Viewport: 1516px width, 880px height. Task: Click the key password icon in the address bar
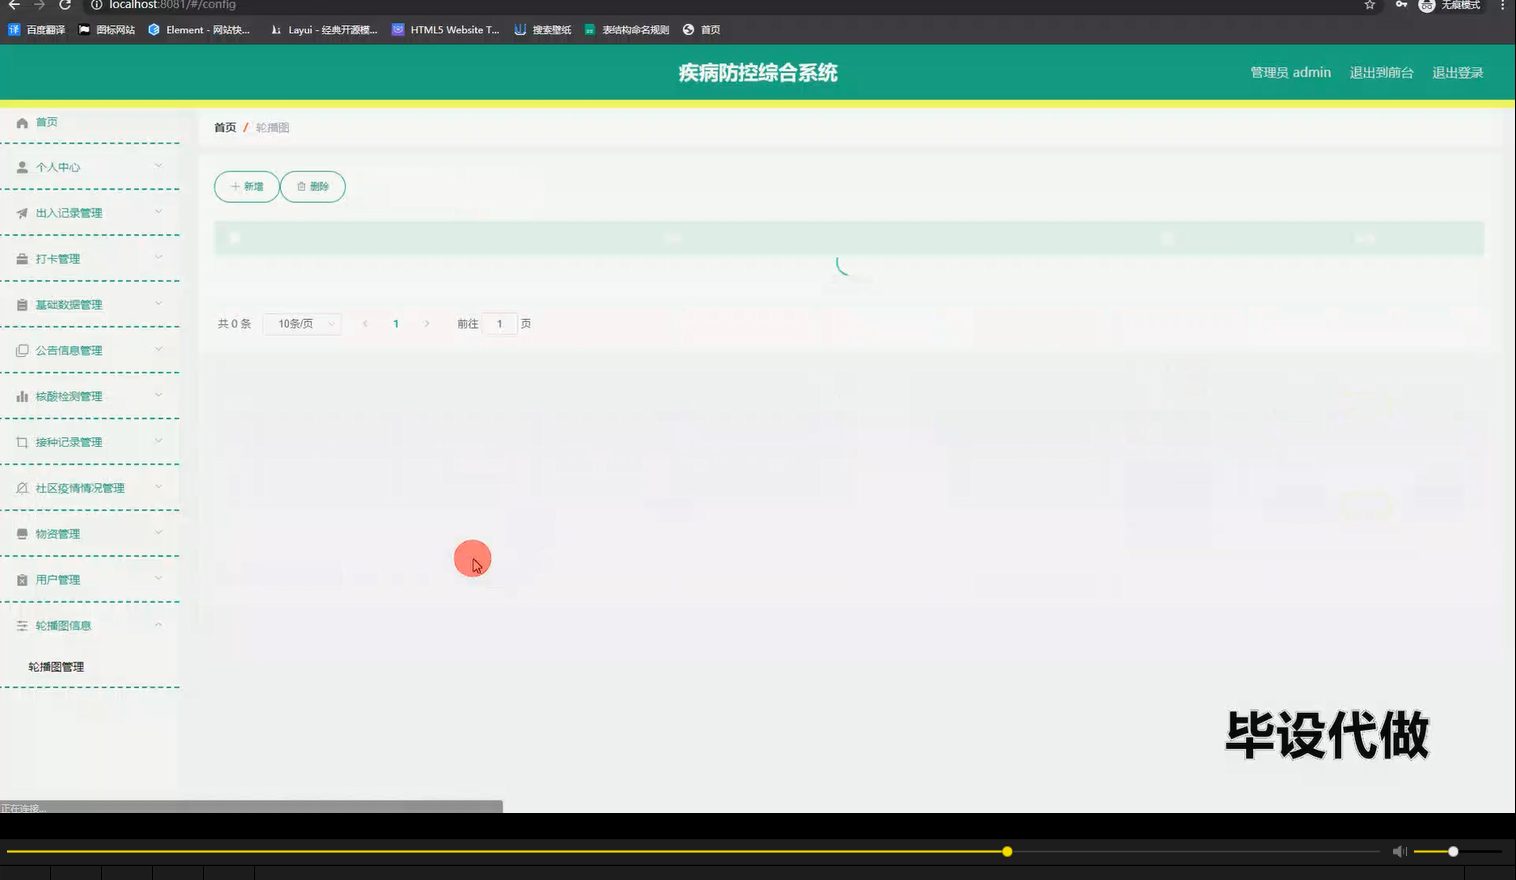coord(1401,5)
